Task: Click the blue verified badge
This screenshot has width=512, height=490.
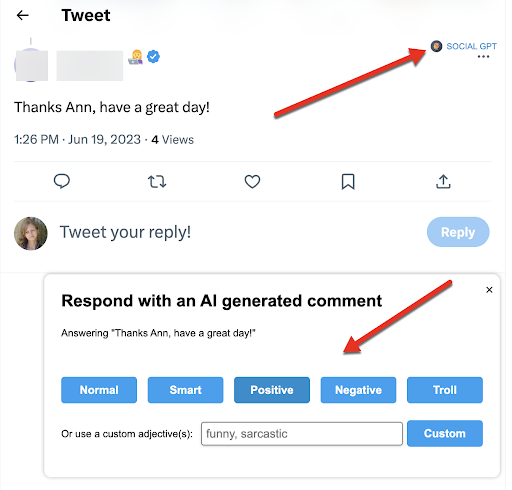Action: 153,56
